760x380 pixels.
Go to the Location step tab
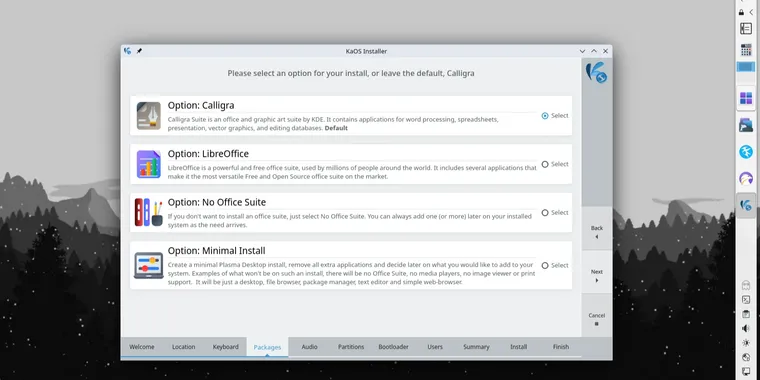(184, 347)
